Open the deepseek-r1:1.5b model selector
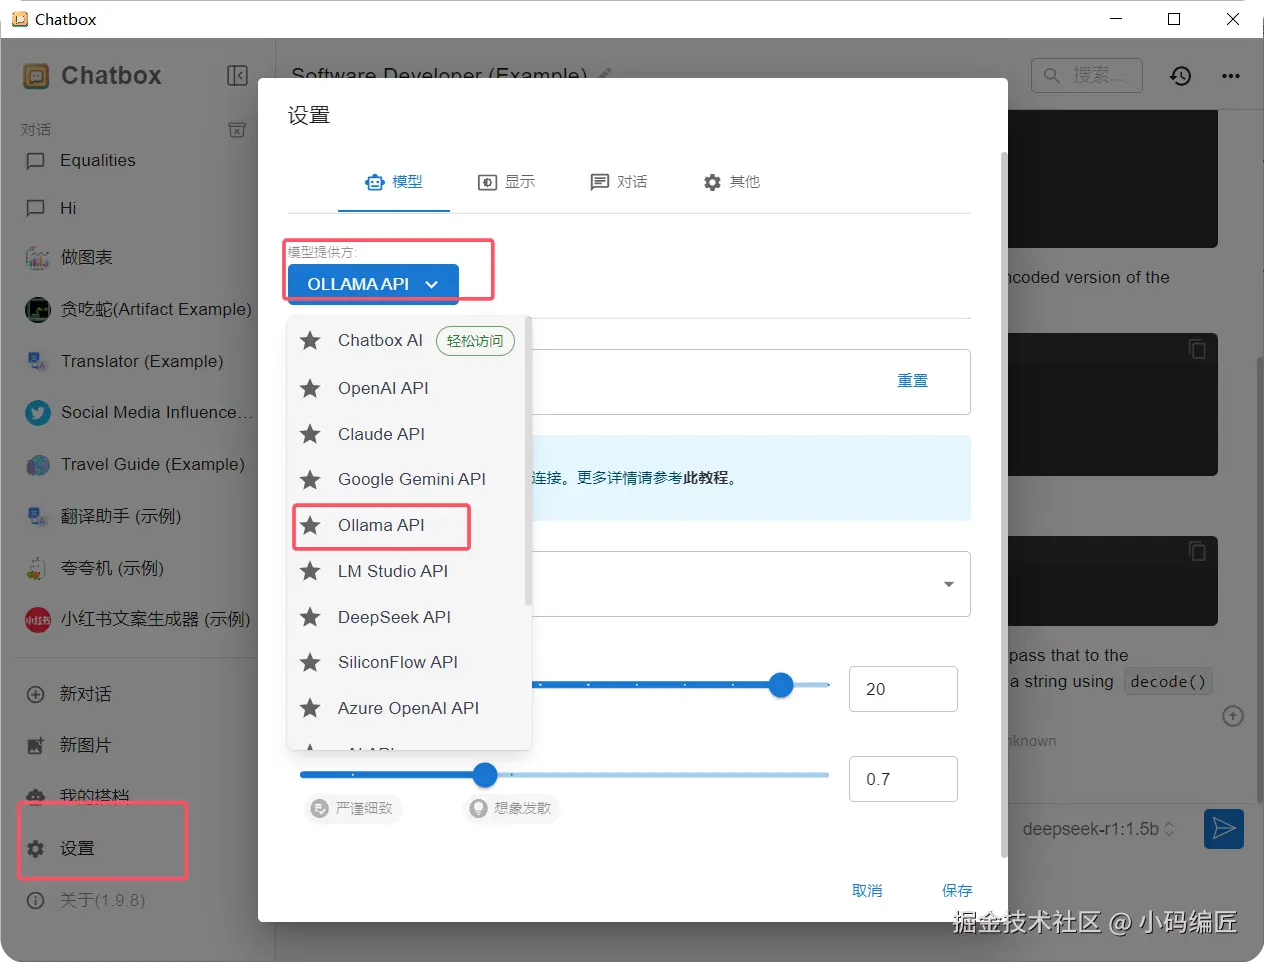This screenshot has width=1264, height=962. tap(1098, 829)
